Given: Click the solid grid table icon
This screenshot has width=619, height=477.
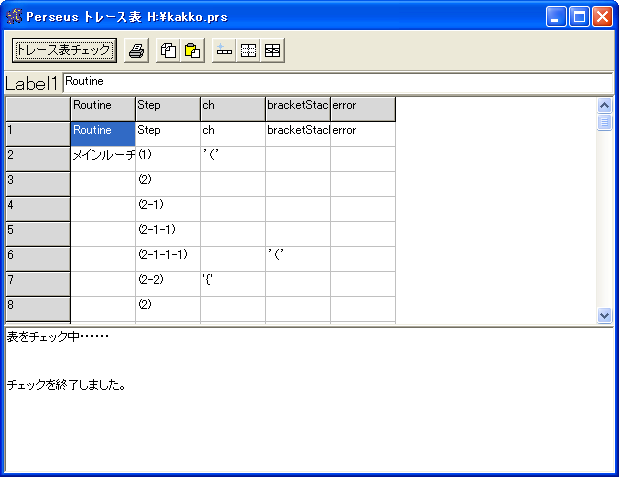Looking at the screenshot, I should pyautogui.click(x=272, y=50).
